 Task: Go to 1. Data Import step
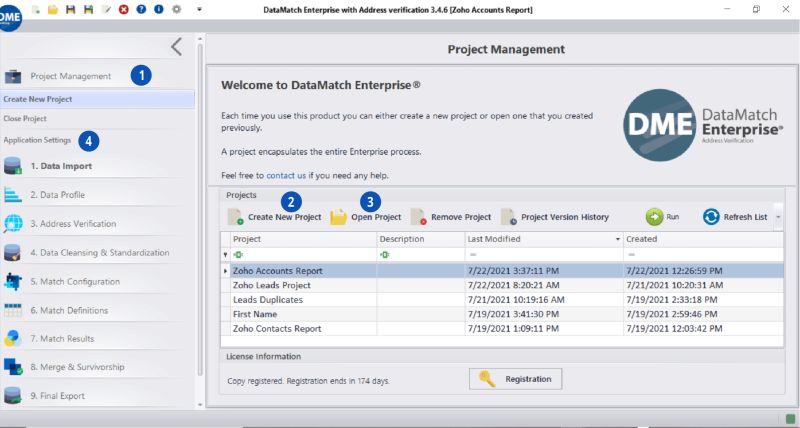pyautogui.click(x=61, y=166)
